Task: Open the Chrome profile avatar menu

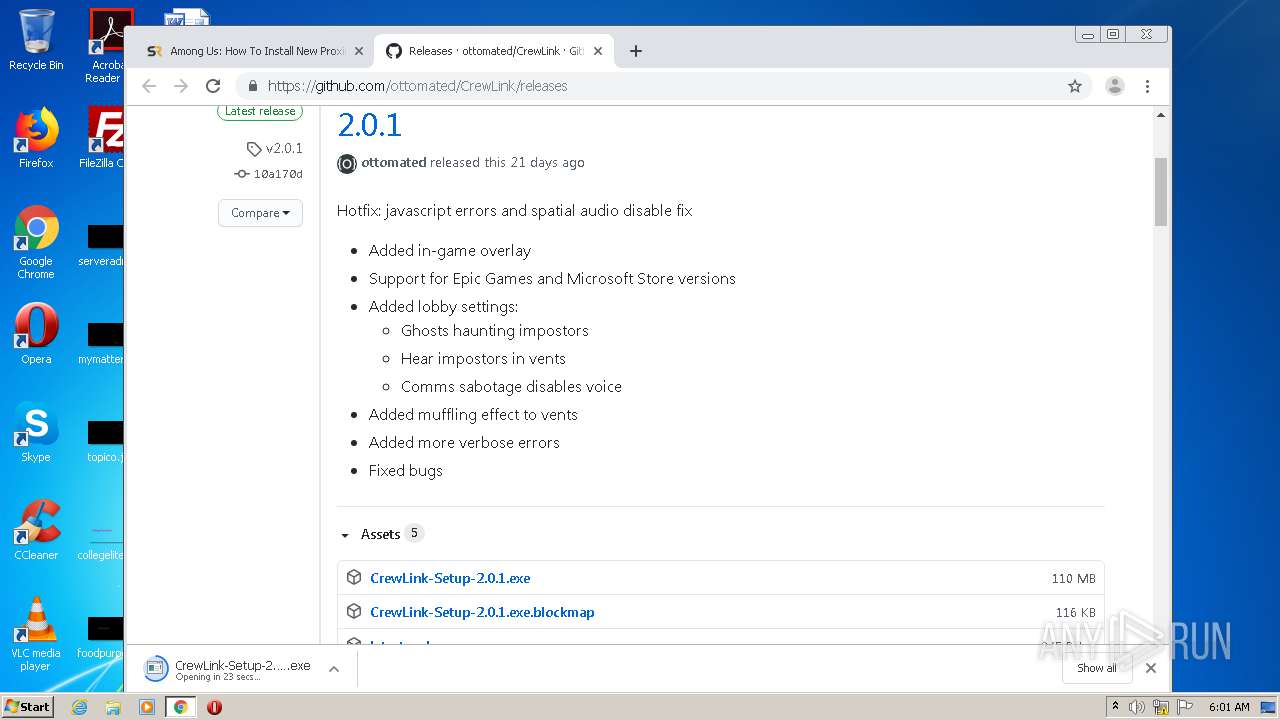Action: click(1114, 86)
